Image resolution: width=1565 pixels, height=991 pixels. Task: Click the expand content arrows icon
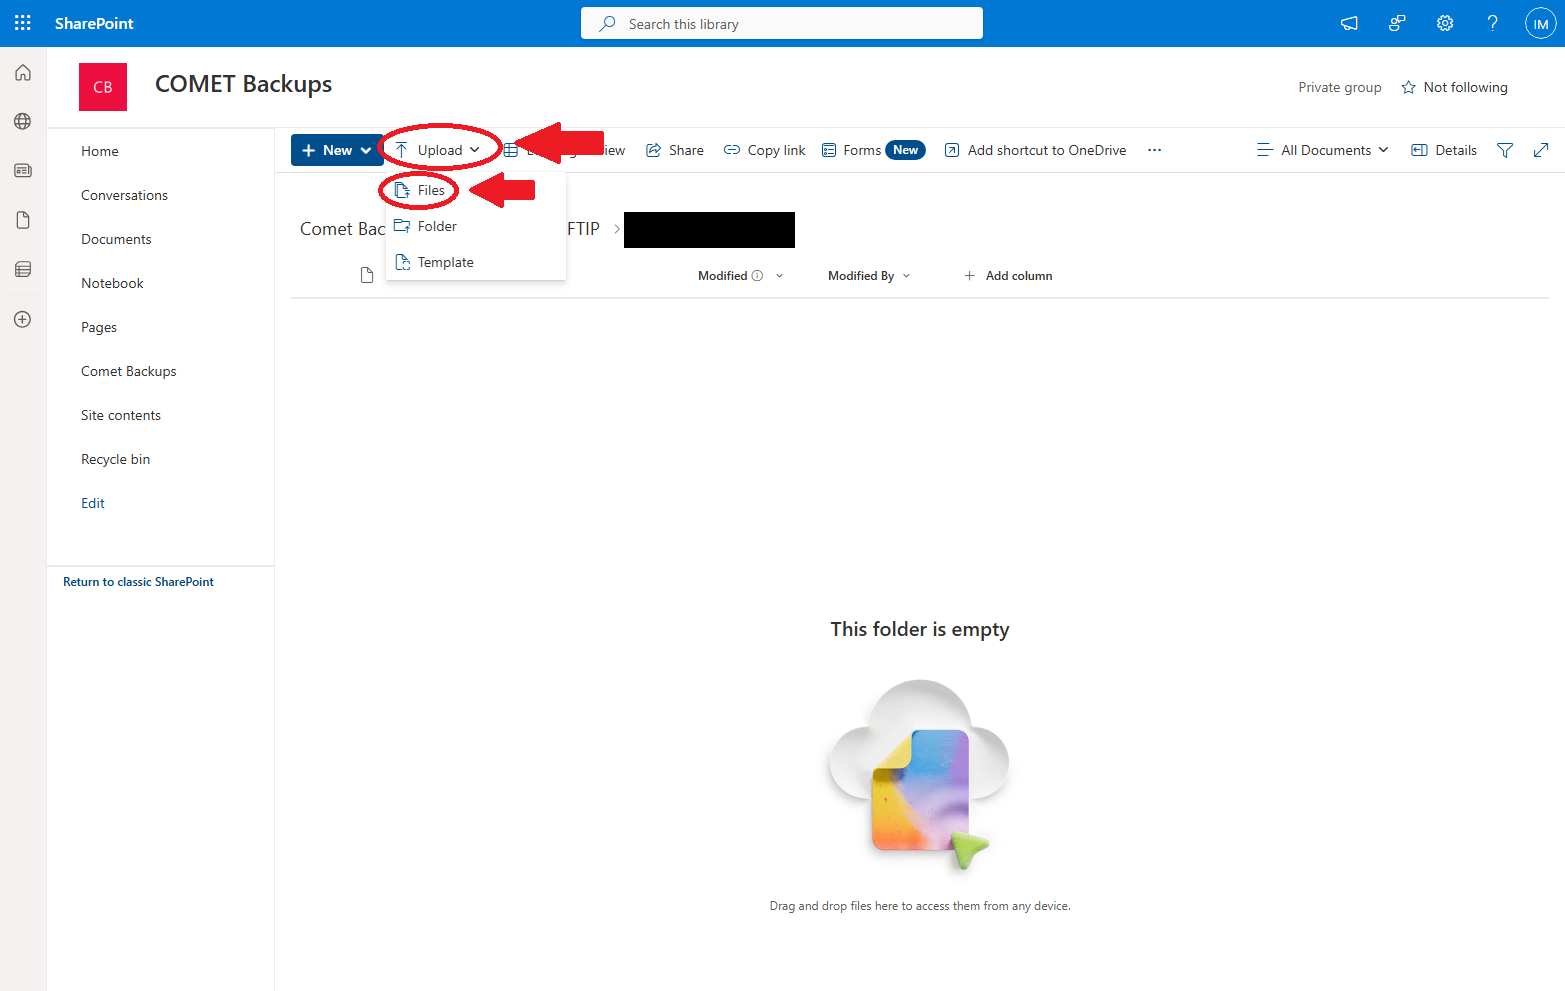(1541, 150)
